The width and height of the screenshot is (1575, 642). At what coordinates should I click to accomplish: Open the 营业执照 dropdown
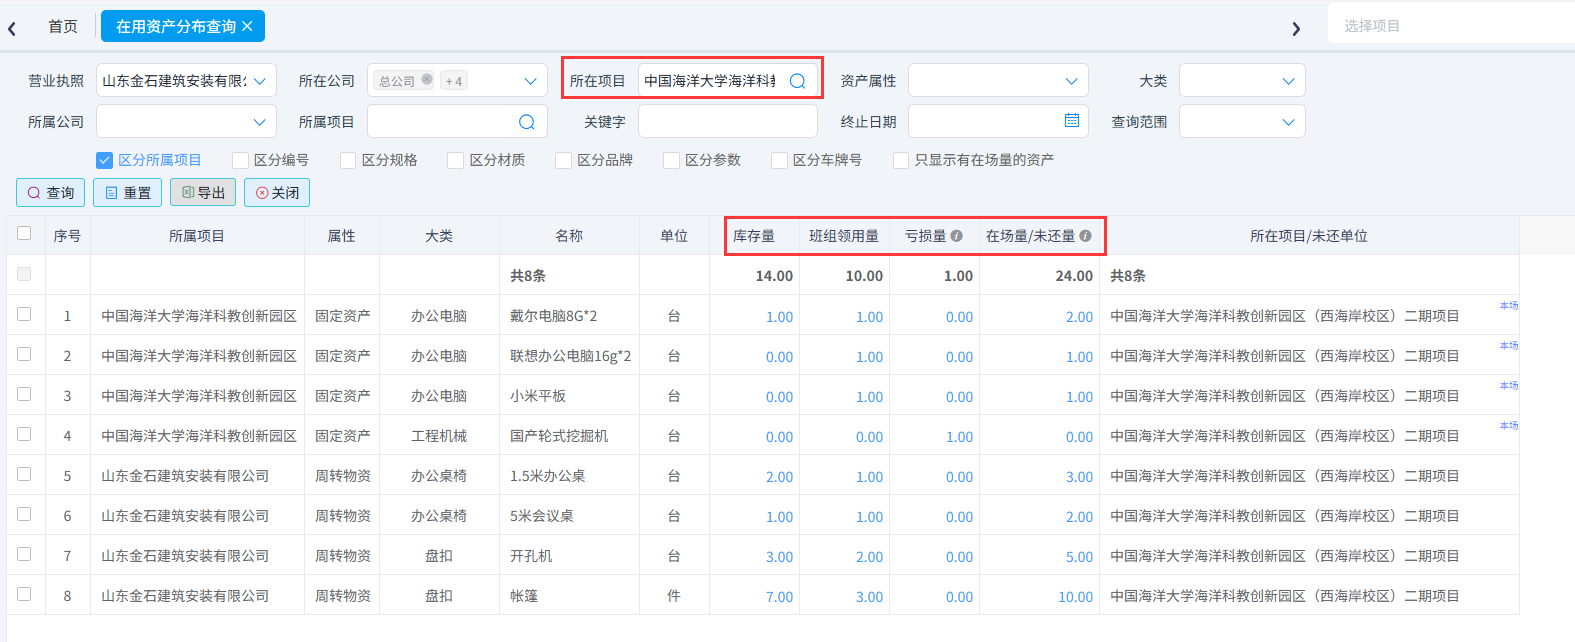tap(186, 81)
